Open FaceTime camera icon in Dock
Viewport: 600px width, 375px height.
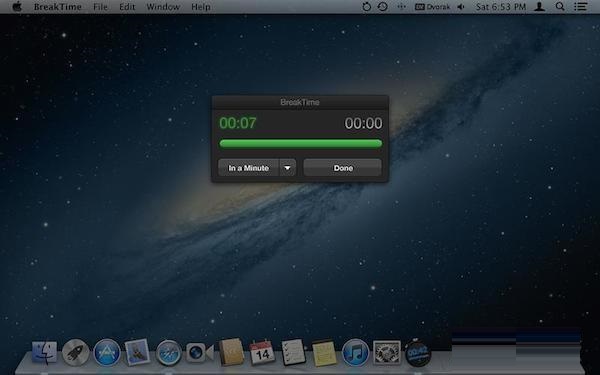click(199, 352)
